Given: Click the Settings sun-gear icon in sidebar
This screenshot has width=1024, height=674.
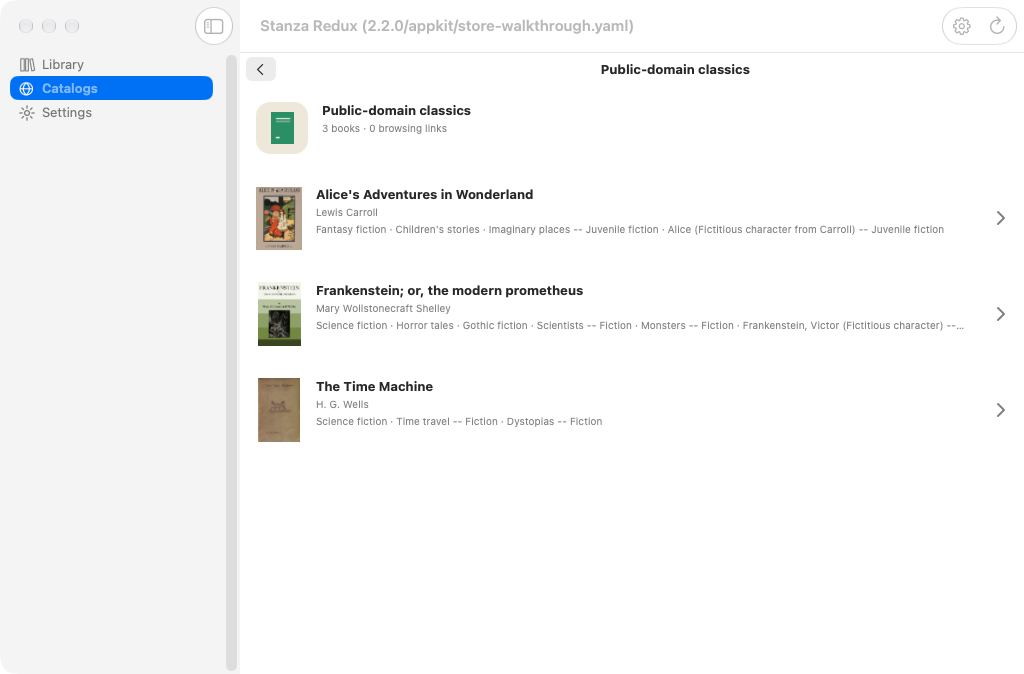Looking at the screenshot, I should coord(27,112).
